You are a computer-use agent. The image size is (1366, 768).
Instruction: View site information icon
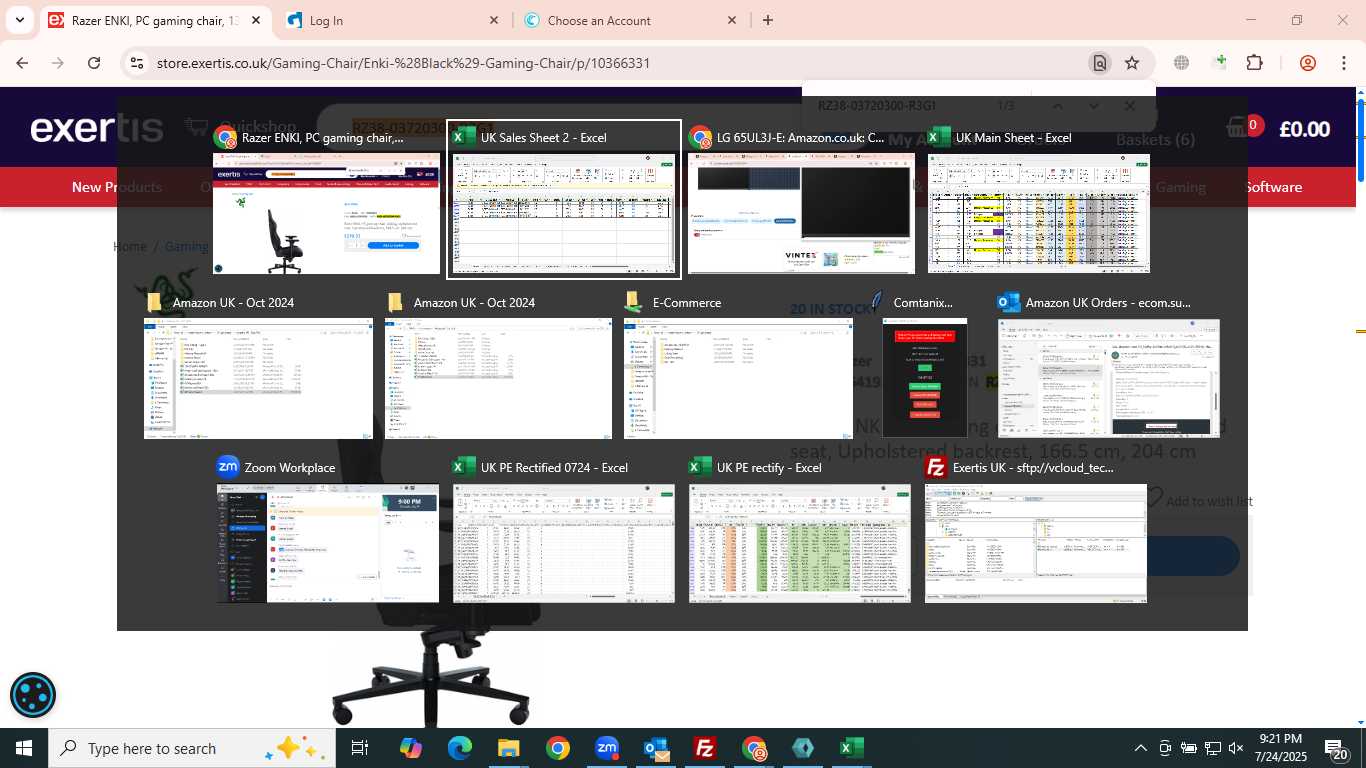[x=137, y=63]
